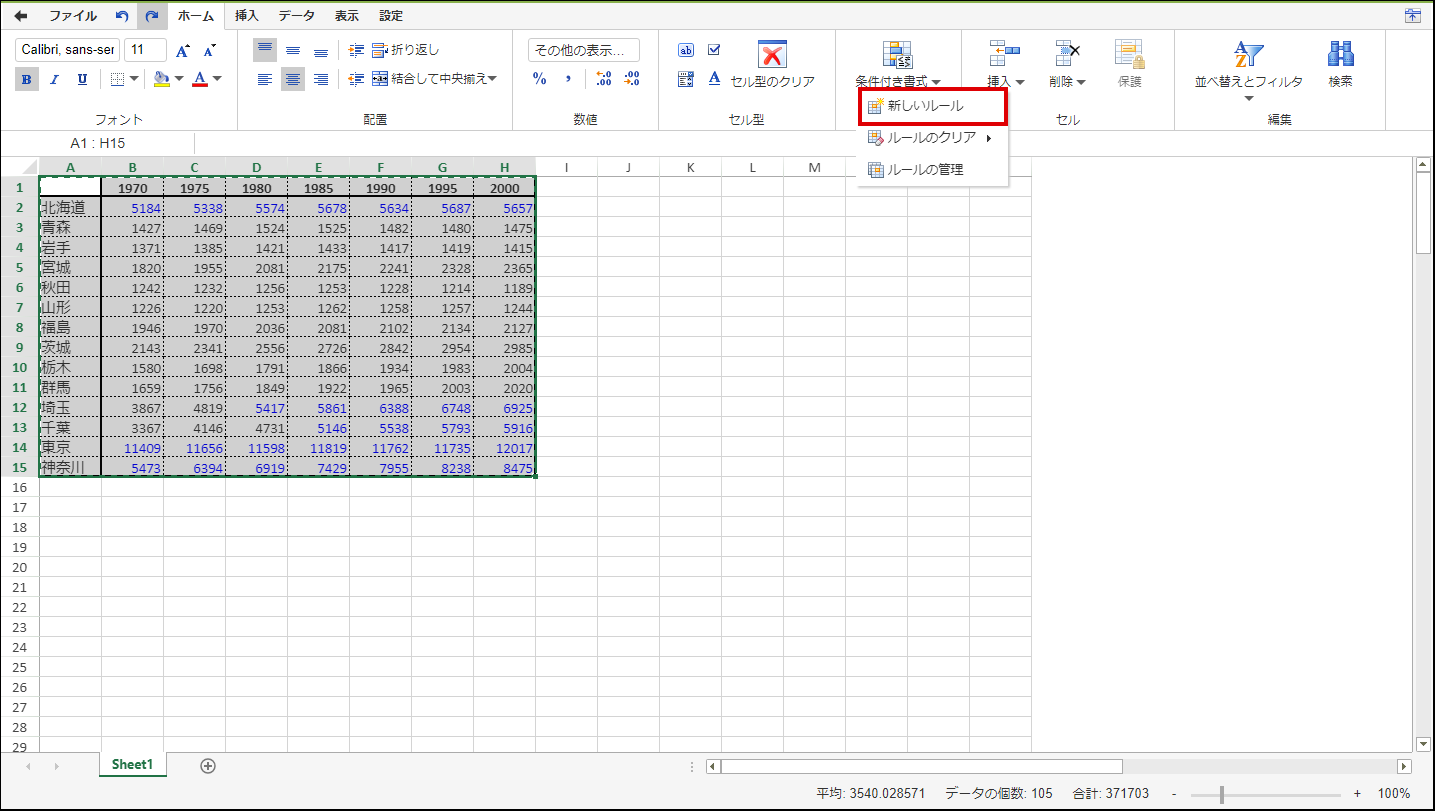Click the zoom out minus button
Image resolution: width=1435 pixels, height=811 pixels.
click(x=1175, y=794)
